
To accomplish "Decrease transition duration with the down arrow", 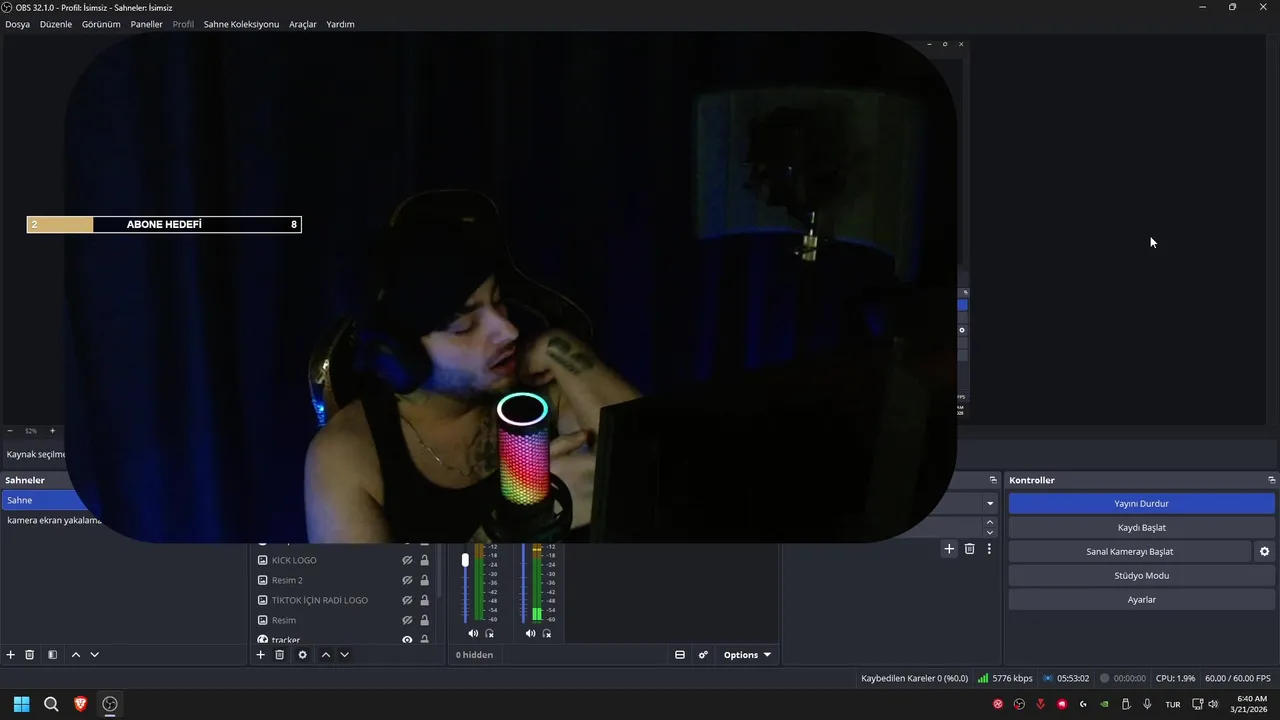I will [x=990, y=531].
